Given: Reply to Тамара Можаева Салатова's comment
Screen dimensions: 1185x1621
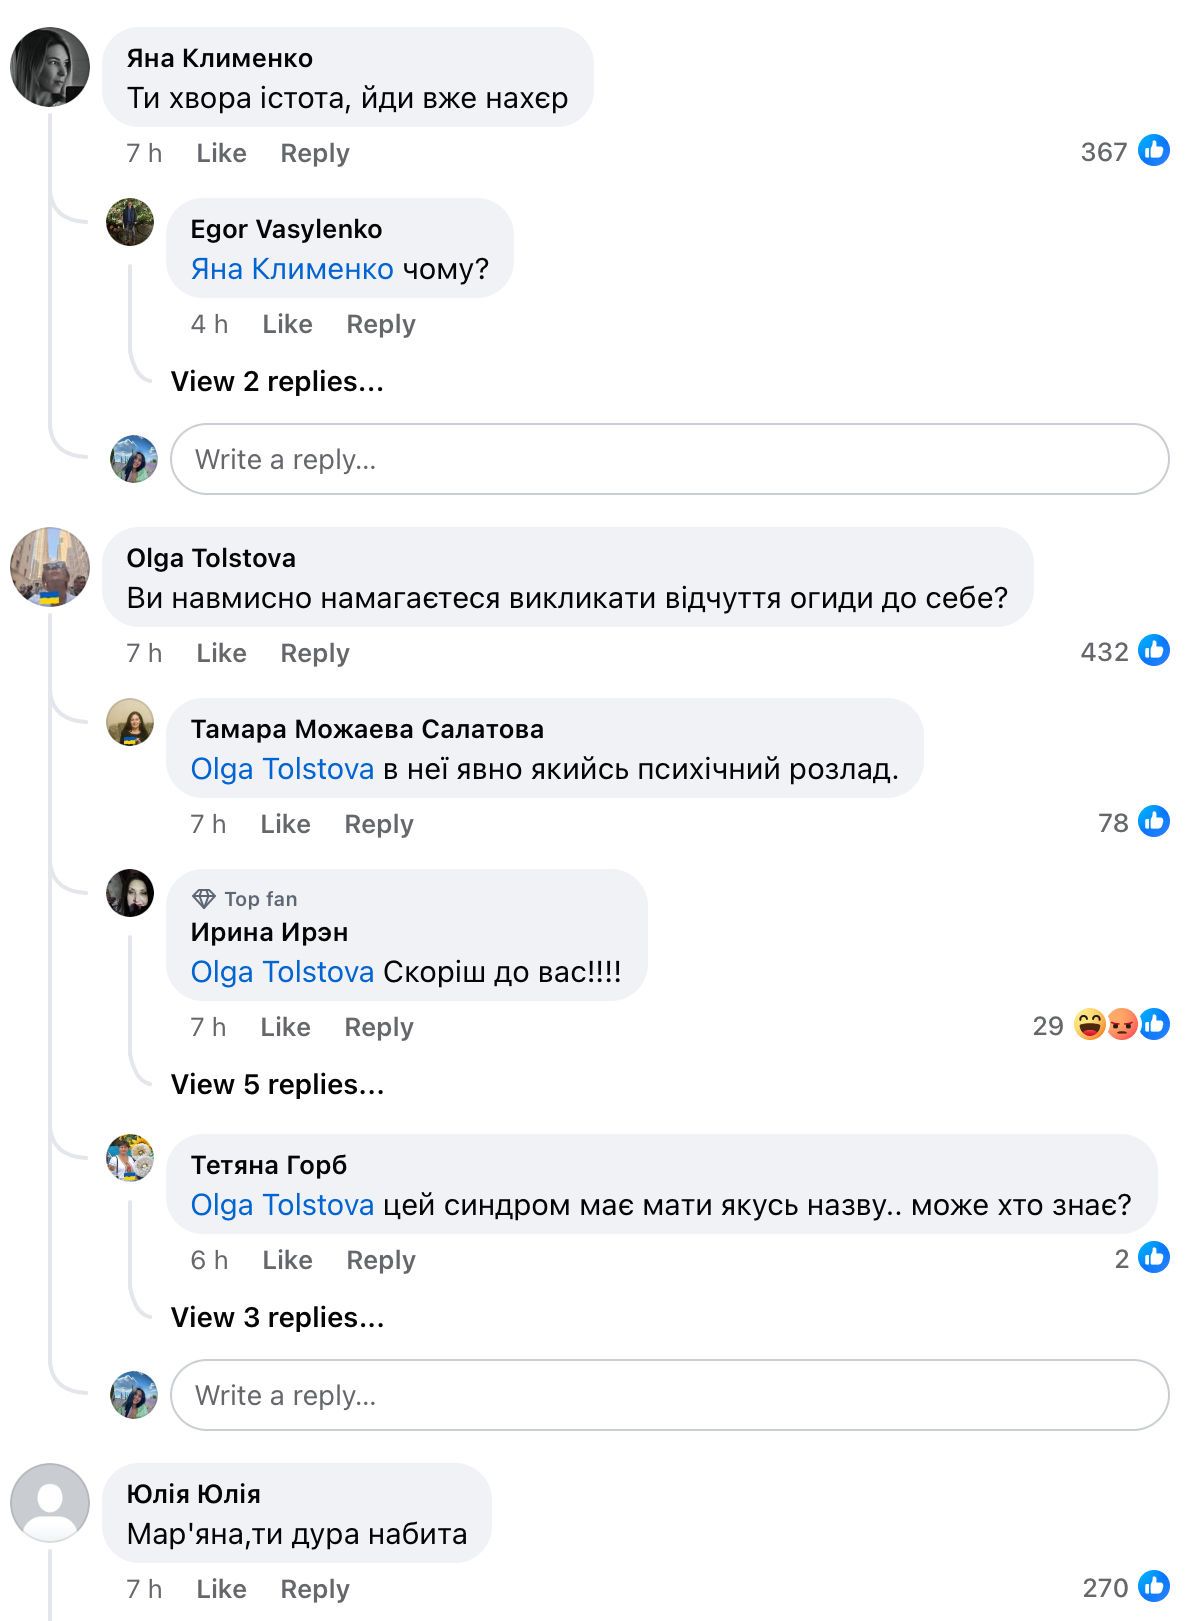Looking at the screenshot, I should point(378,824).
